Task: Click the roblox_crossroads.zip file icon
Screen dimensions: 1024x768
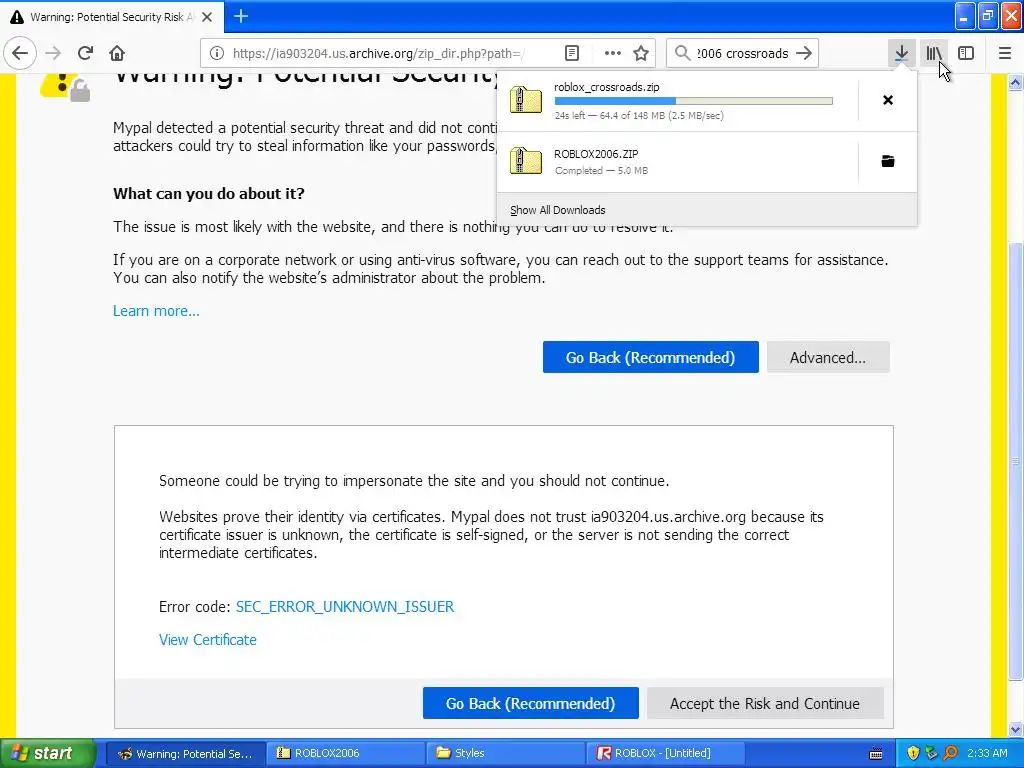Action: point(526,100)
